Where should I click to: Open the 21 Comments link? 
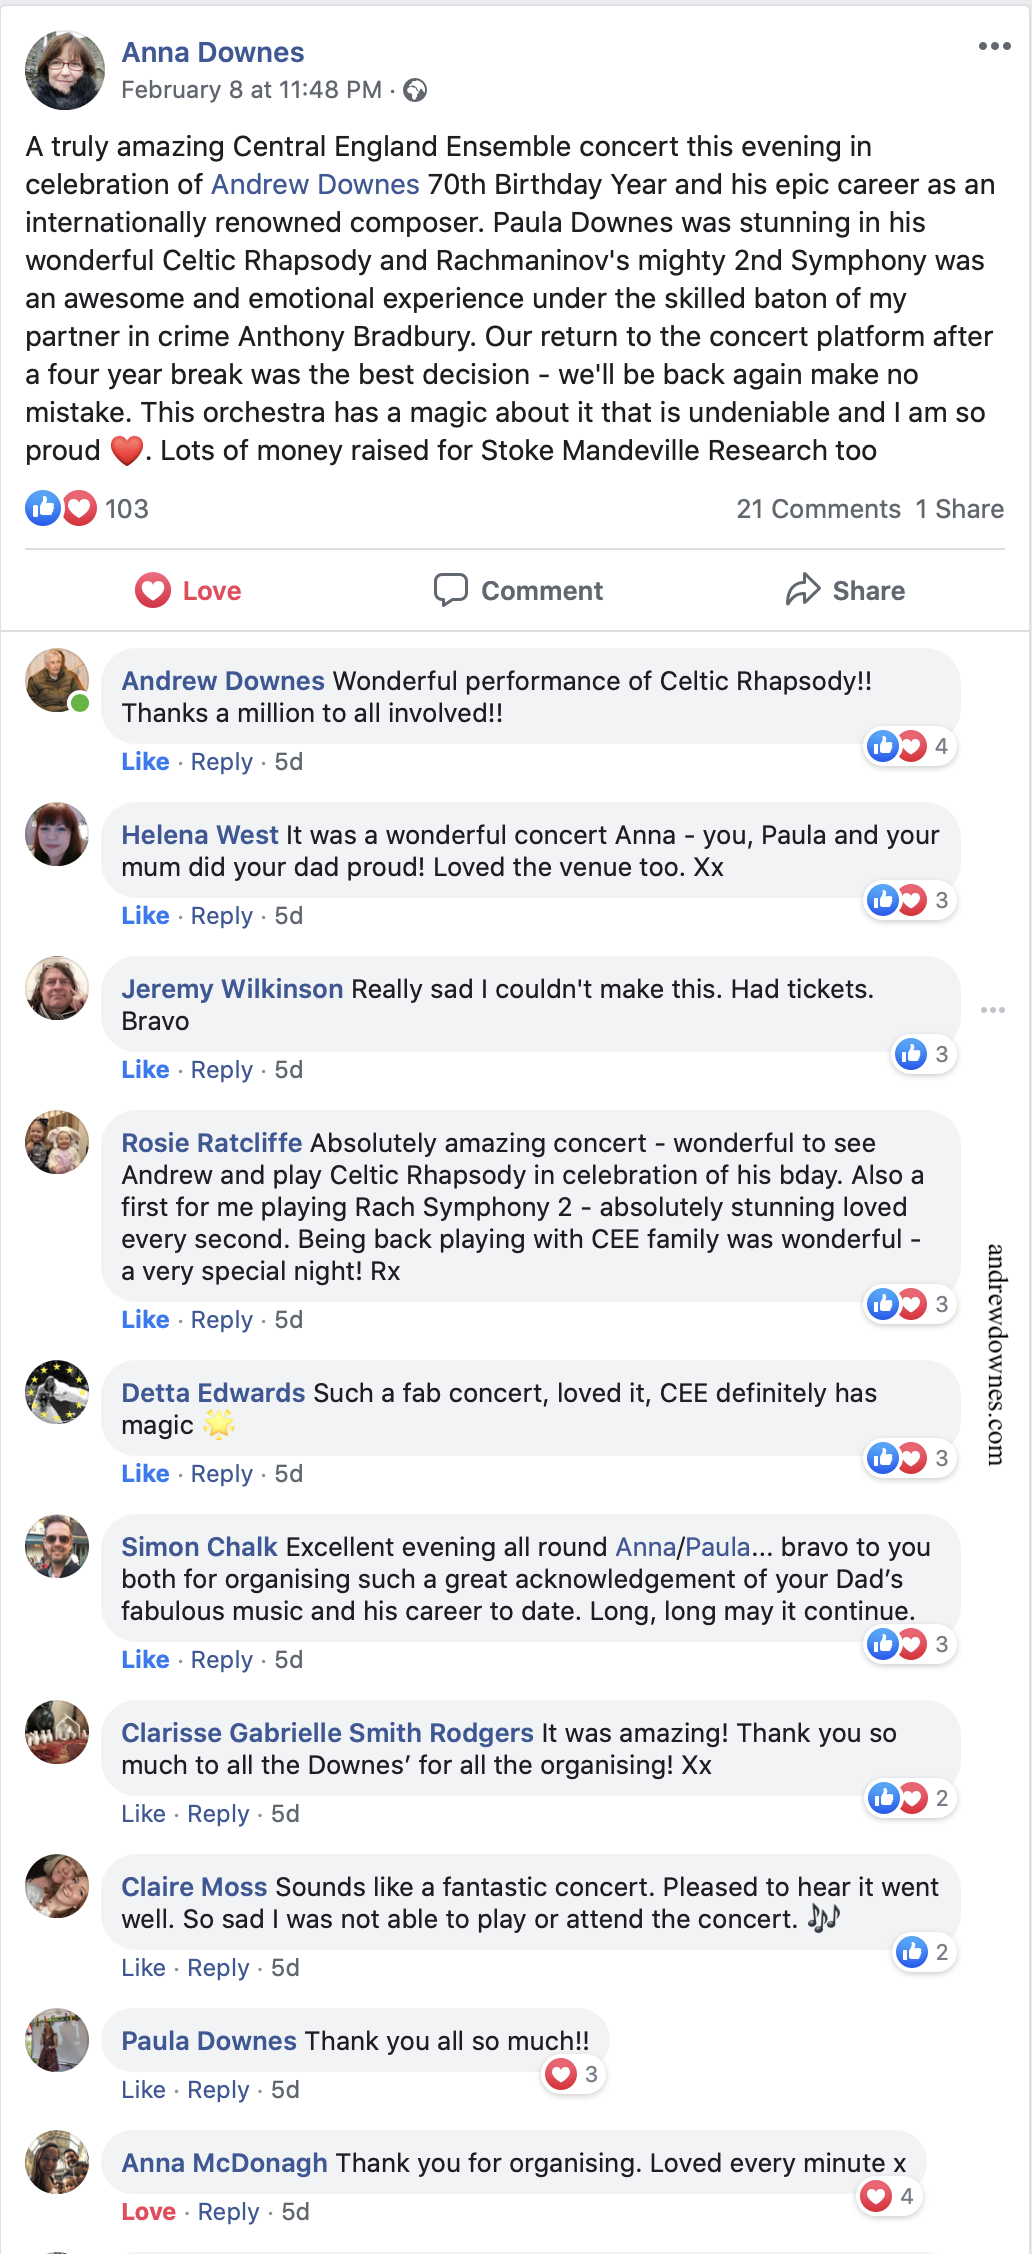[x=818, y=509]
